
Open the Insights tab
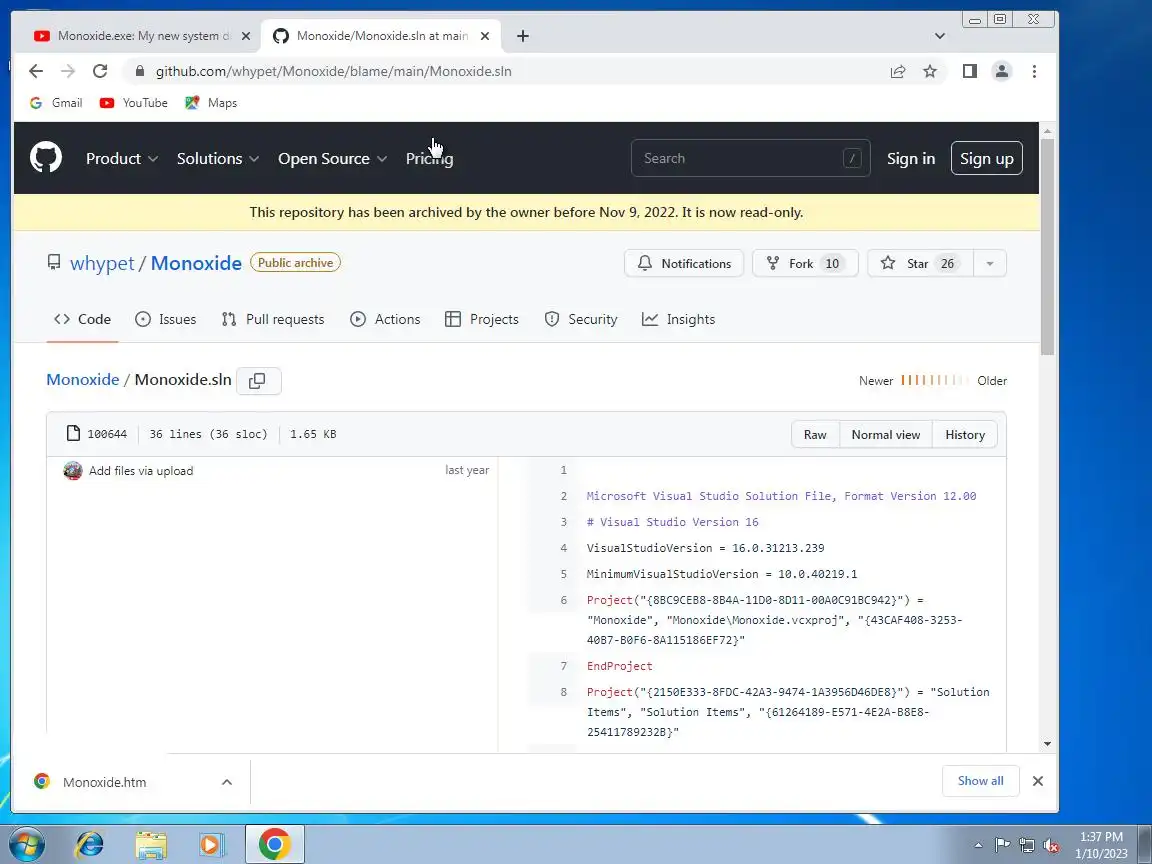(678, 320)
